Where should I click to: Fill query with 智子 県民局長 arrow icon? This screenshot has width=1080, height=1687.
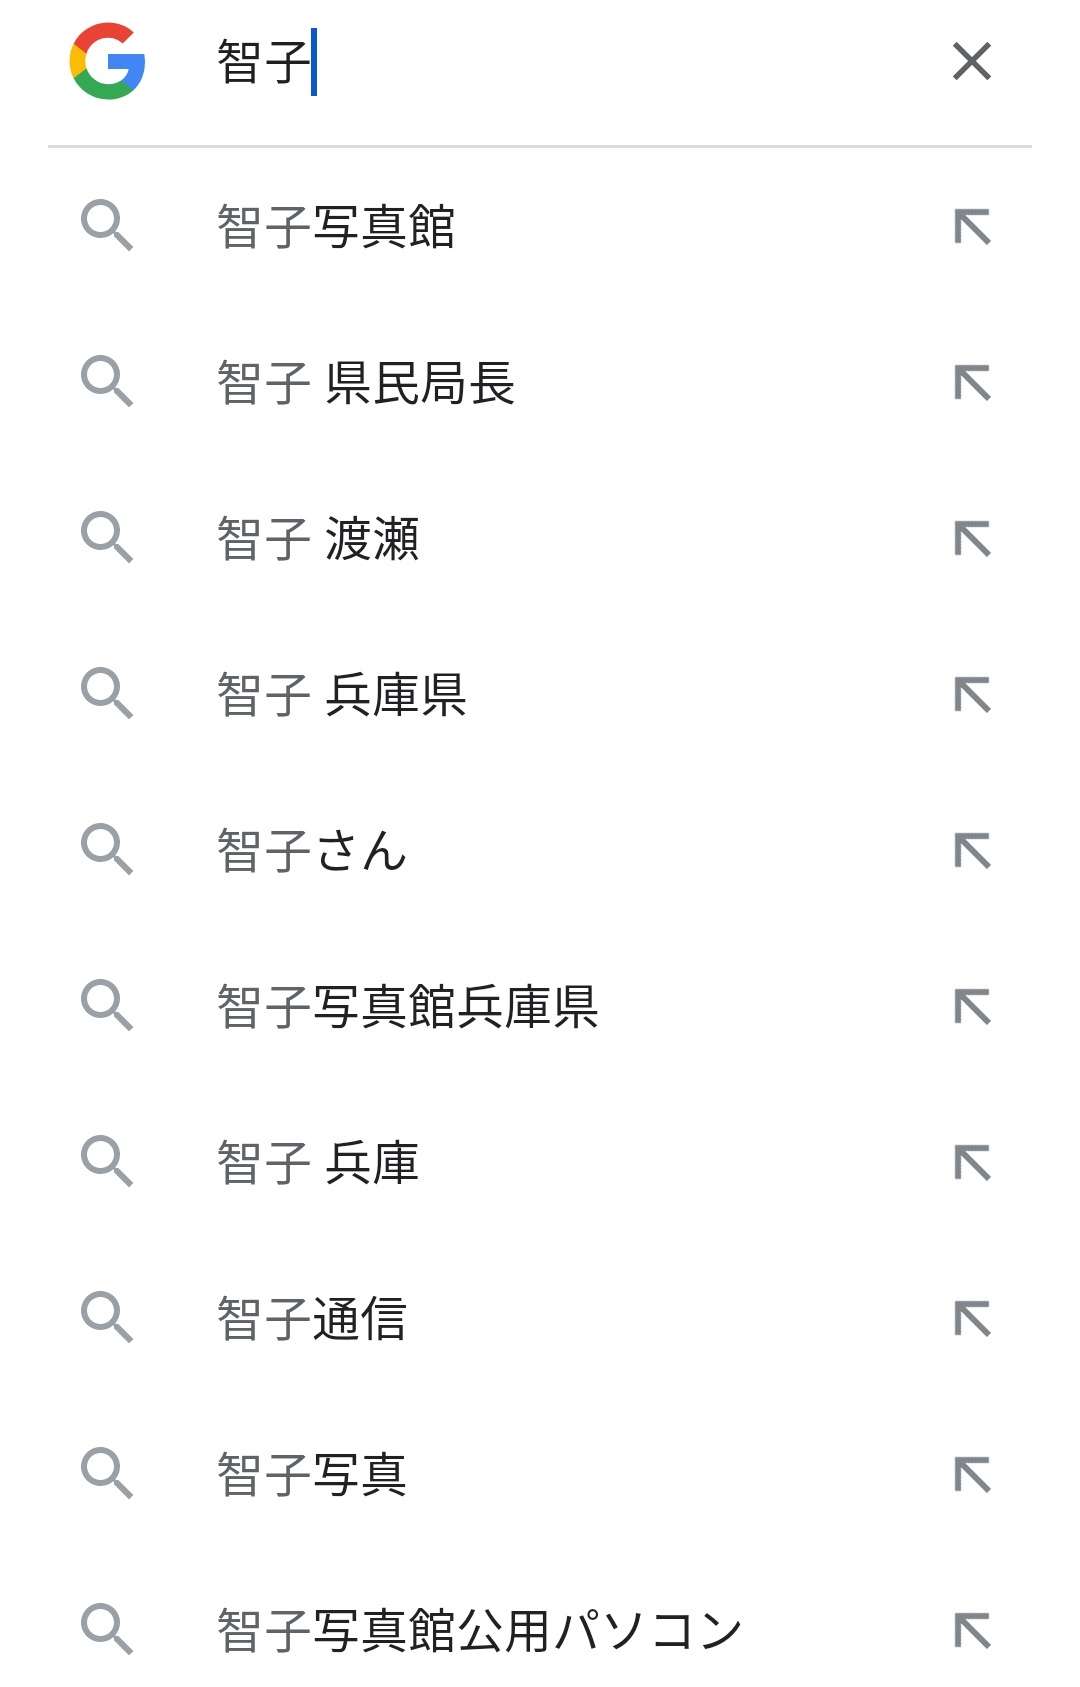pos(972,383)
